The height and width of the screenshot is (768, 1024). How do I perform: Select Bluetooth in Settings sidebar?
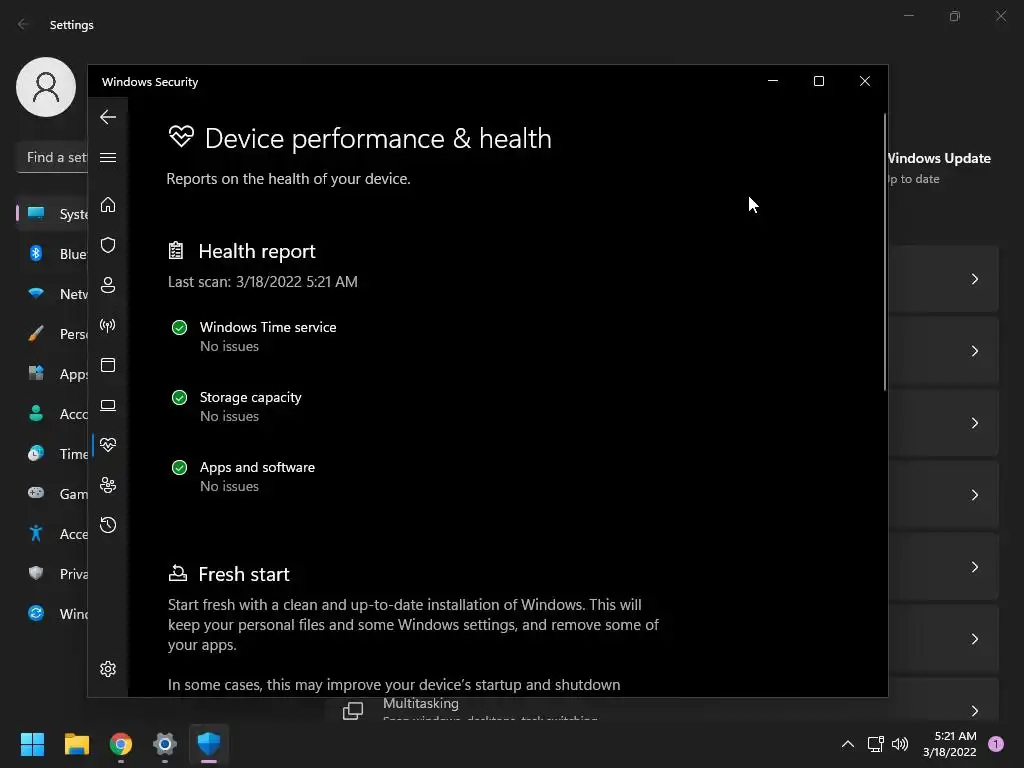pyautogui.click(x=53, y=253)
